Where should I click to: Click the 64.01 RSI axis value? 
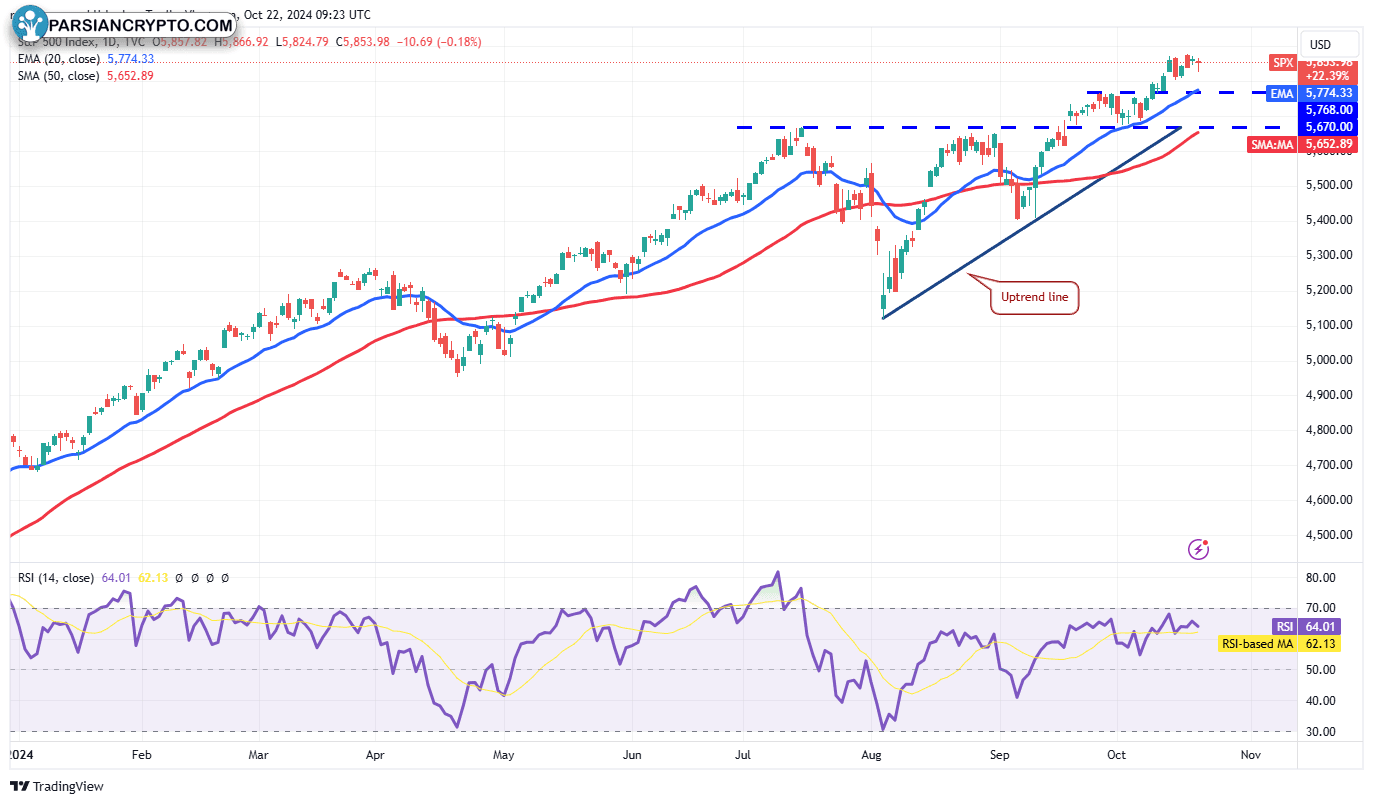tap(1320, 626)
